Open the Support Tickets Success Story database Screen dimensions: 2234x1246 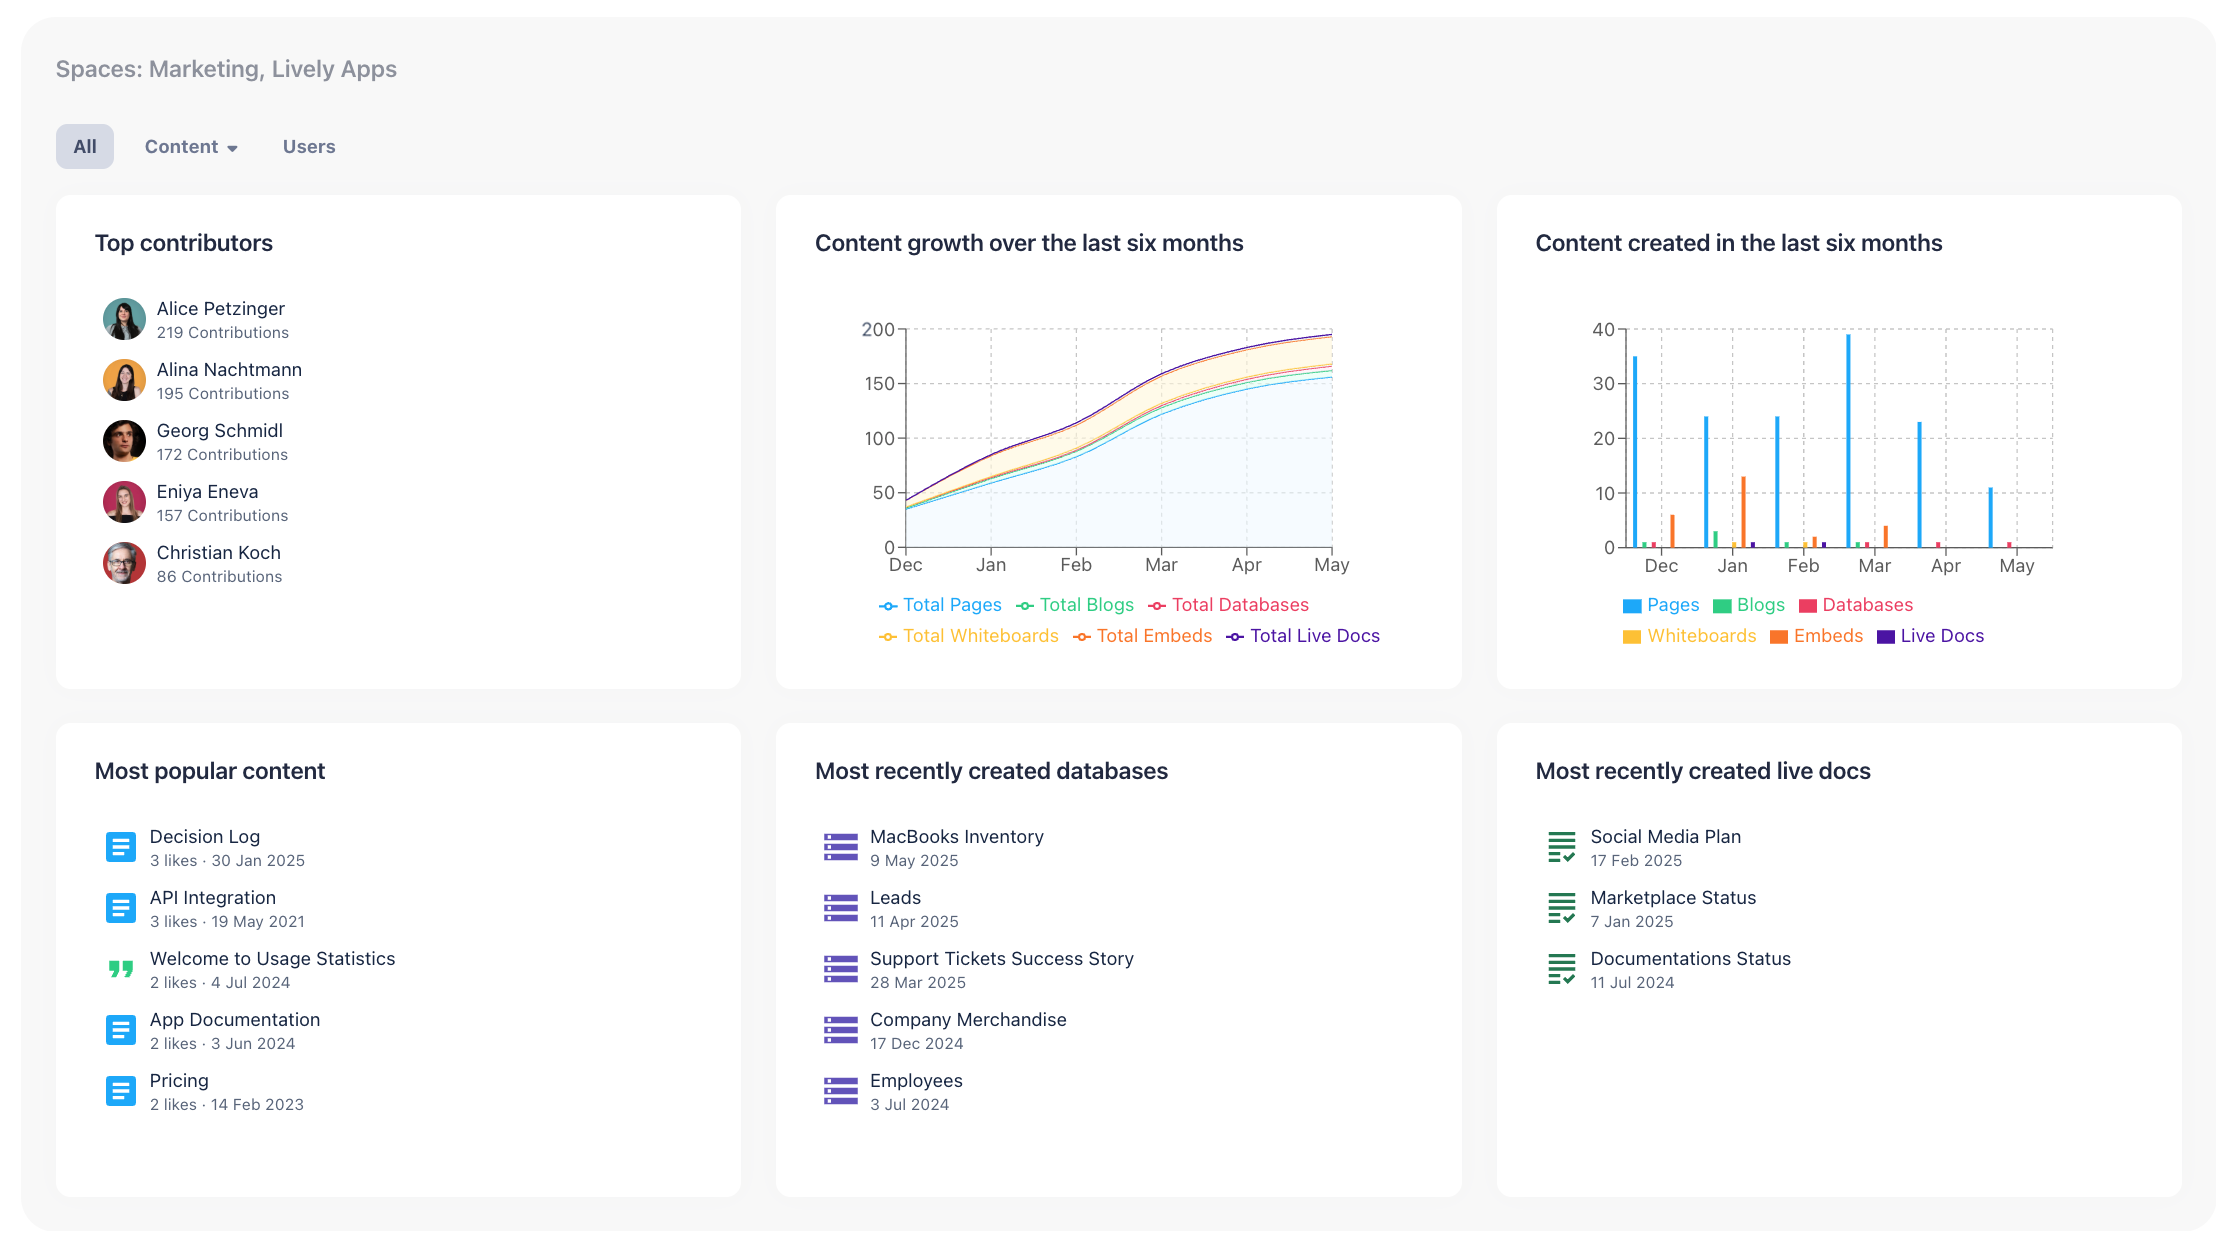(1000, 958)
